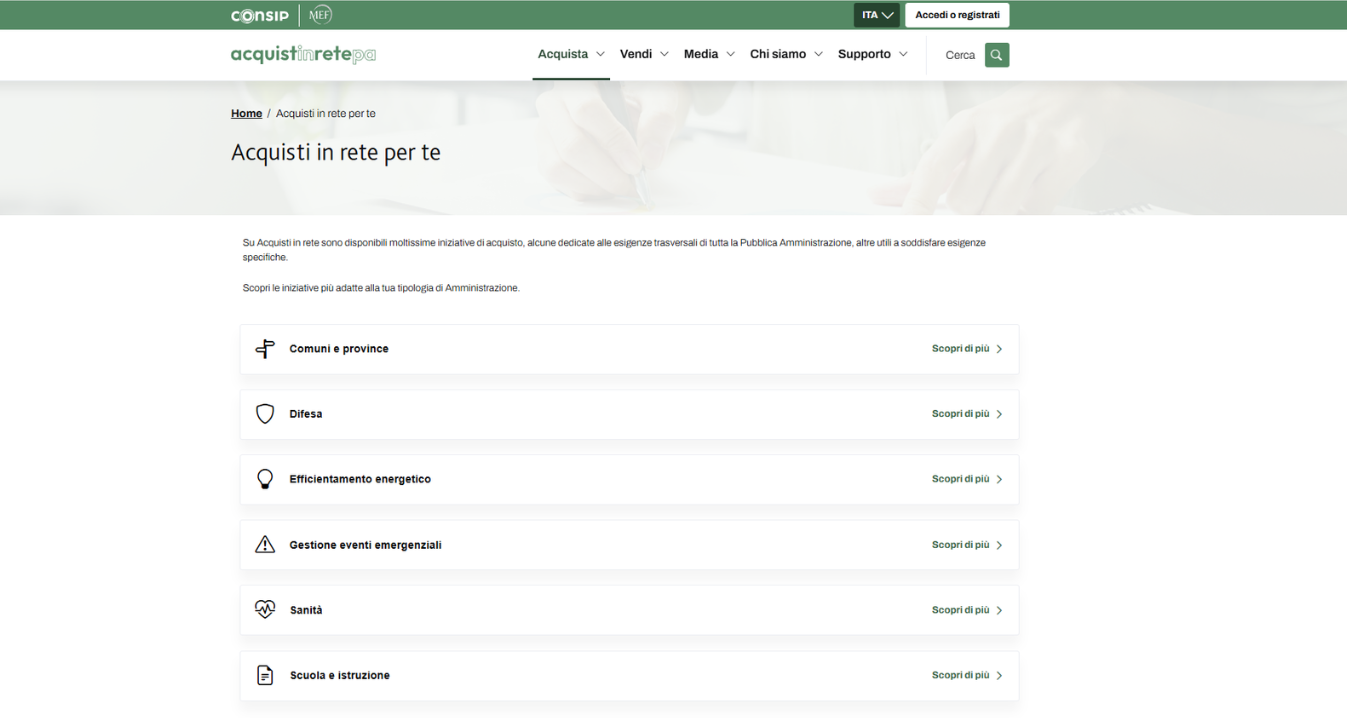Expand the Acquista navigation menu
The height and width of the screenshot is (719, 1347).
pyautogui.click(x=571, y=54)
